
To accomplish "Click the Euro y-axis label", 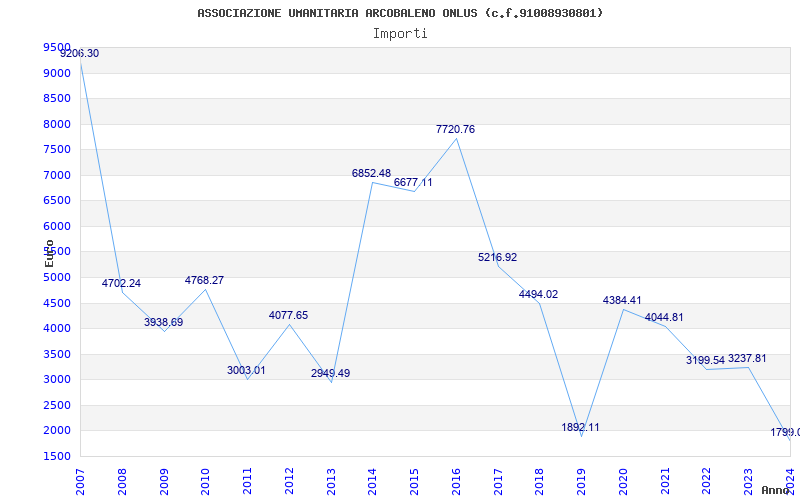I will [49, 253].
